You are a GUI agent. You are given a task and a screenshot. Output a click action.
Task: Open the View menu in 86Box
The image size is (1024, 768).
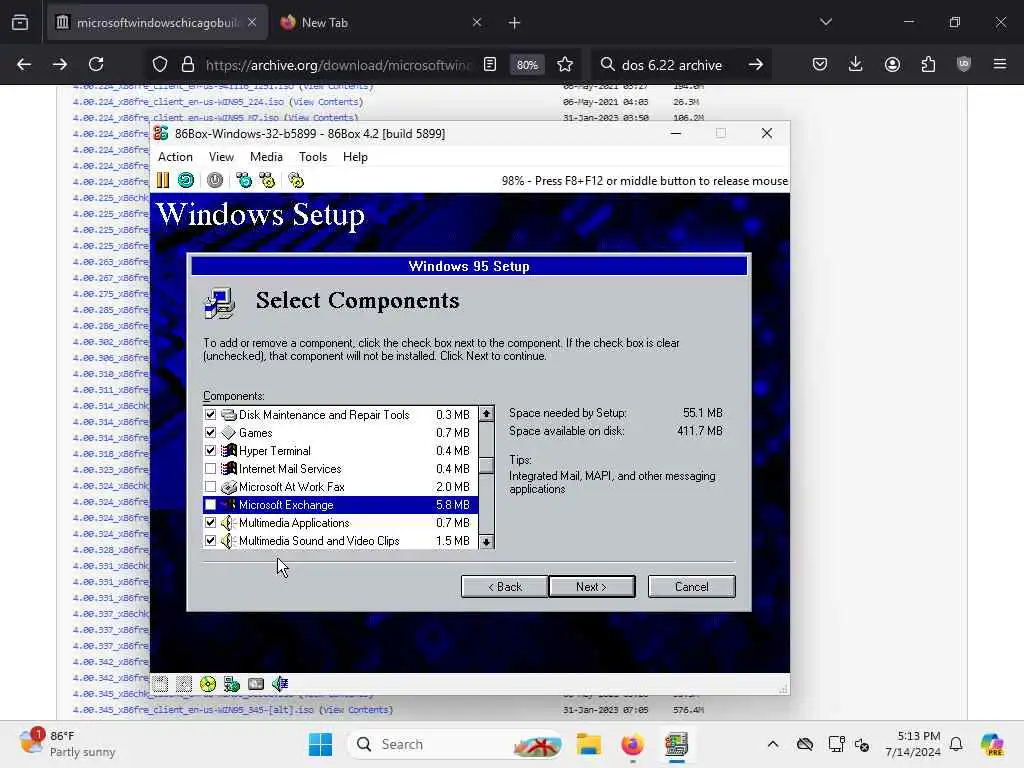(221, 157)
